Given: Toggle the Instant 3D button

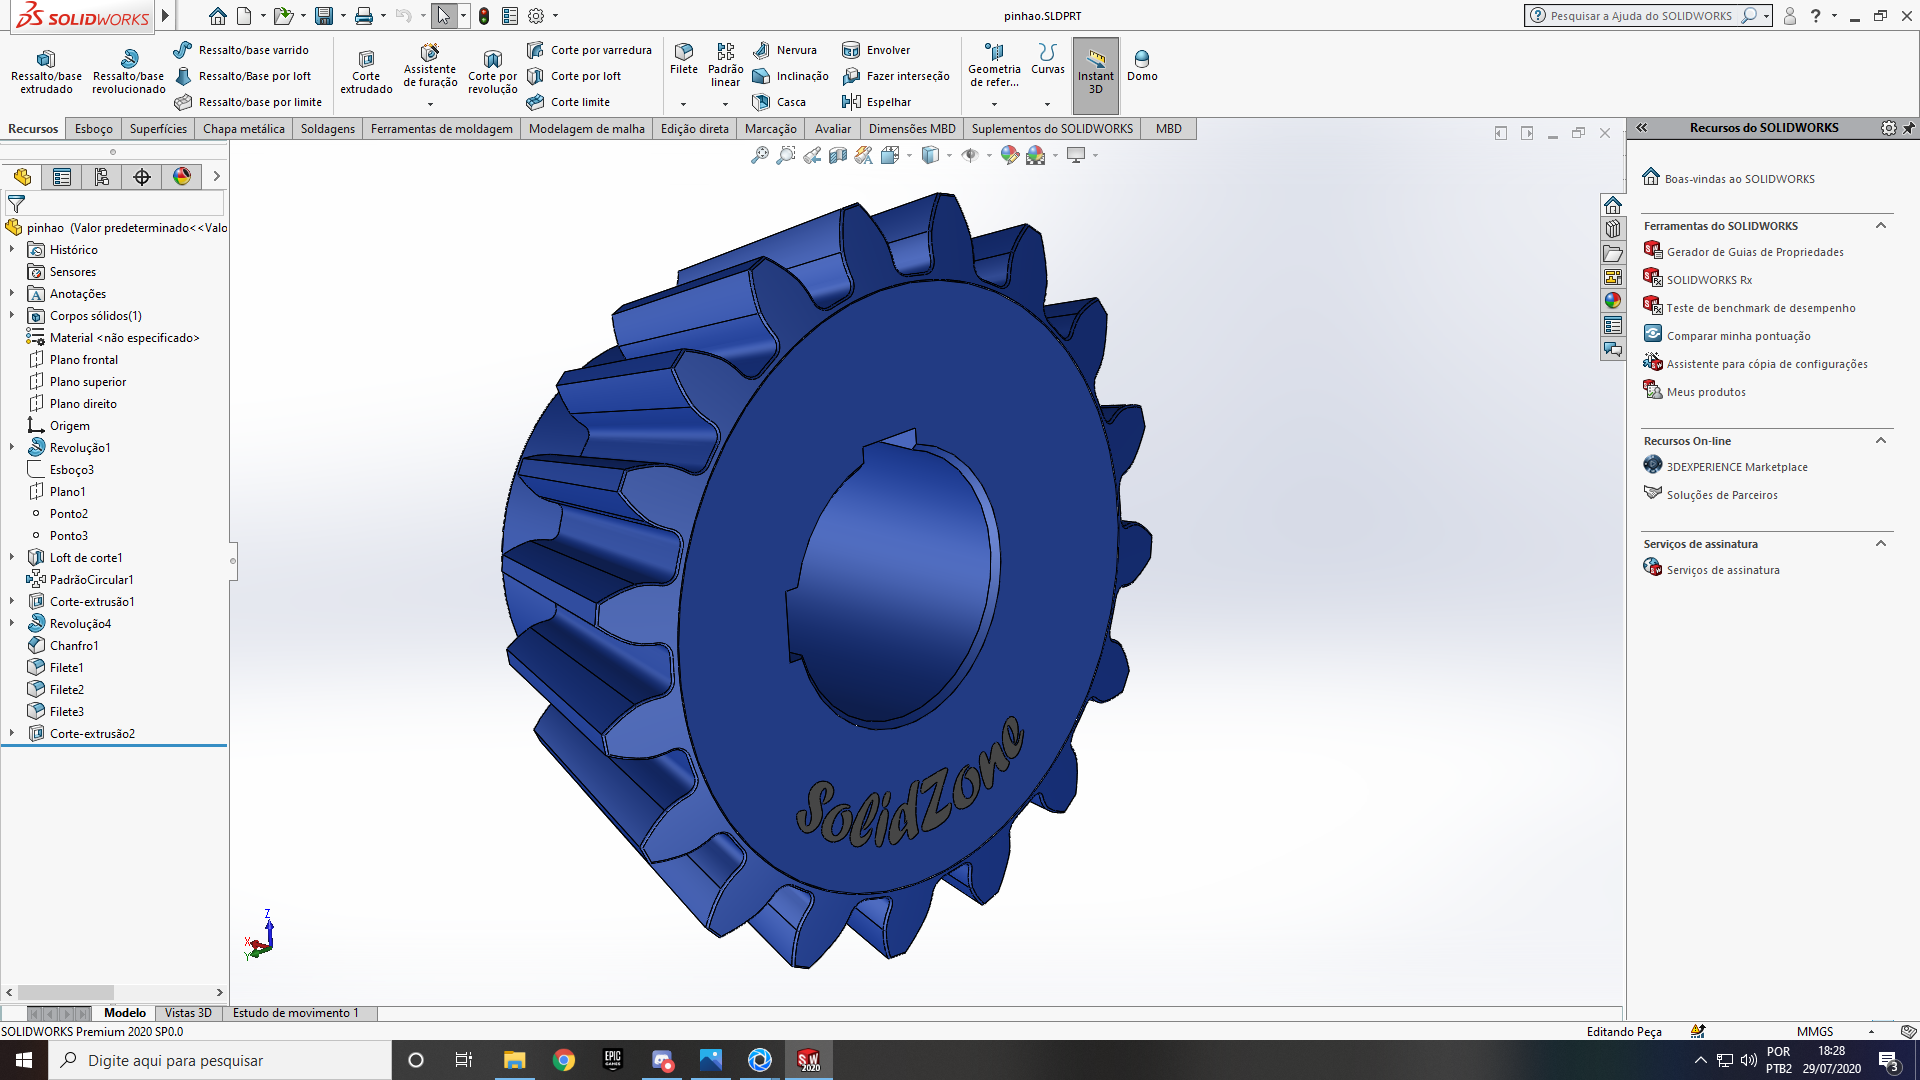Looking at the screenshot, I should tap(1096, 68).
